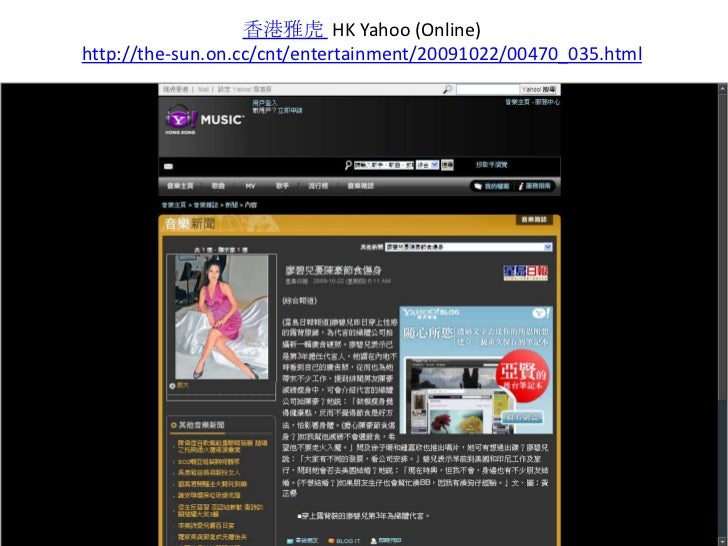Click the magnifier icon in the top Yahoo bar

448,89
